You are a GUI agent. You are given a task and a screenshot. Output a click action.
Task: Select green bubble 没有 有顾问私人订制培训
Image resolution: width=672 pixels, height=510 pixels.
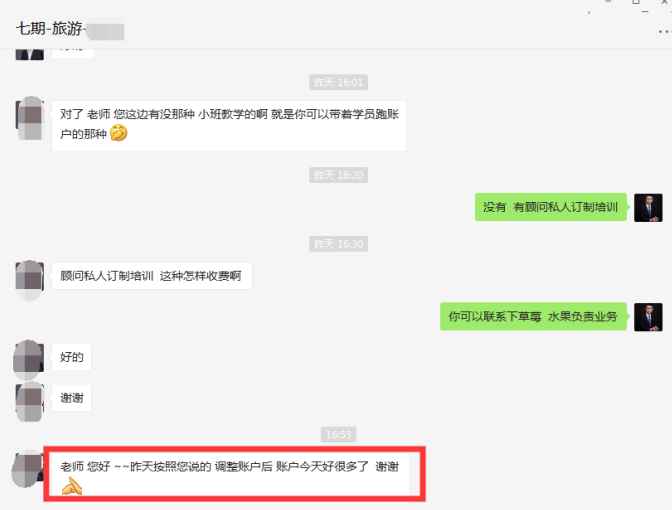(x=551, y=207)
